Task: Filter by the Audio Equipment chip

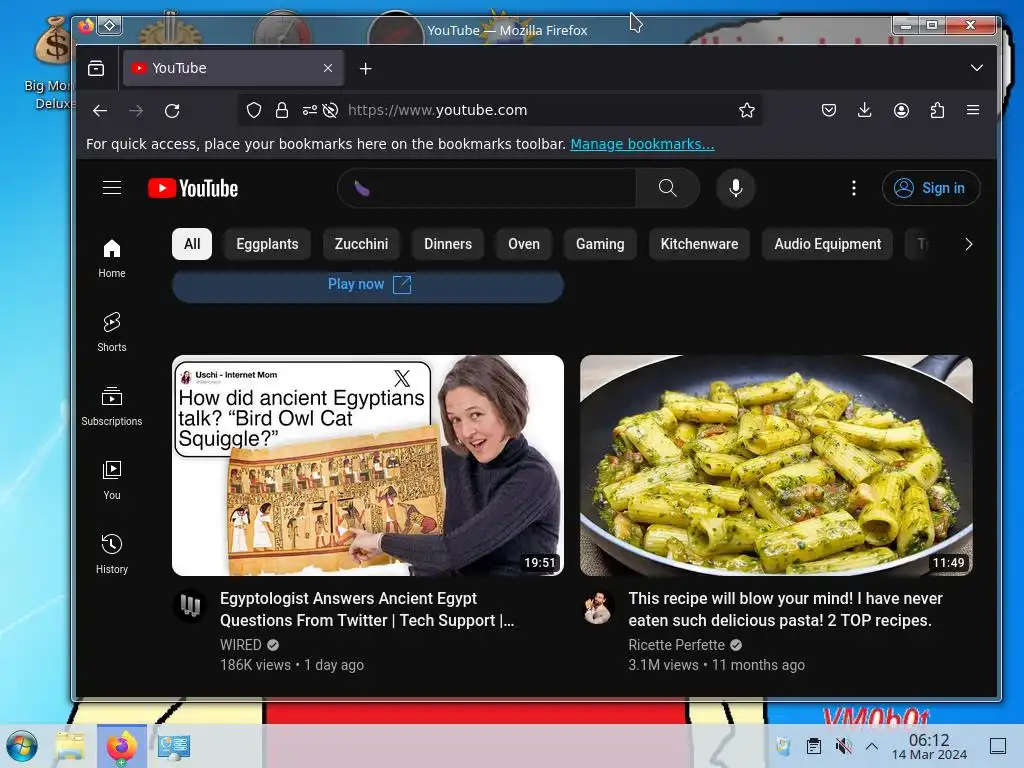Action: [827, 244]
